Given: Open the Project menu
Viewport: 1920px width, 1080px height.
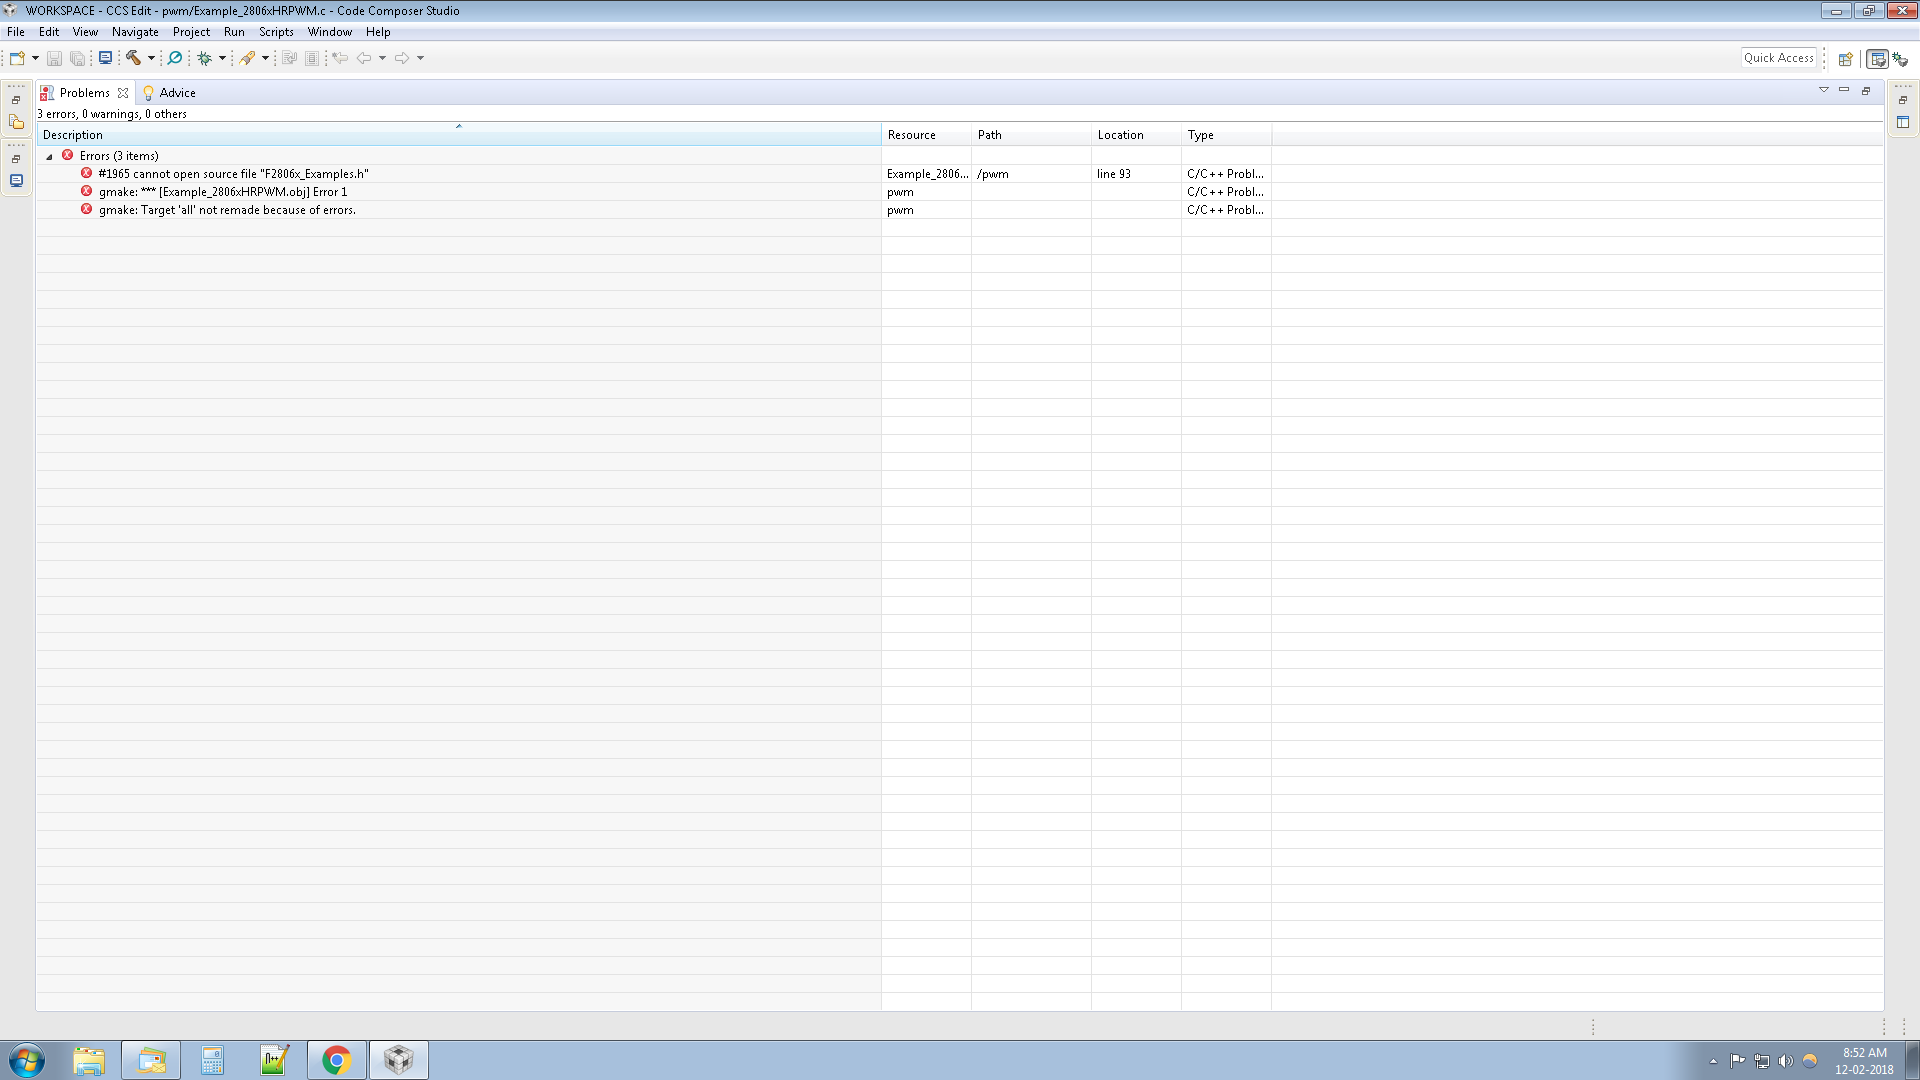Looking at the screenshot, I should coord(190,32).
